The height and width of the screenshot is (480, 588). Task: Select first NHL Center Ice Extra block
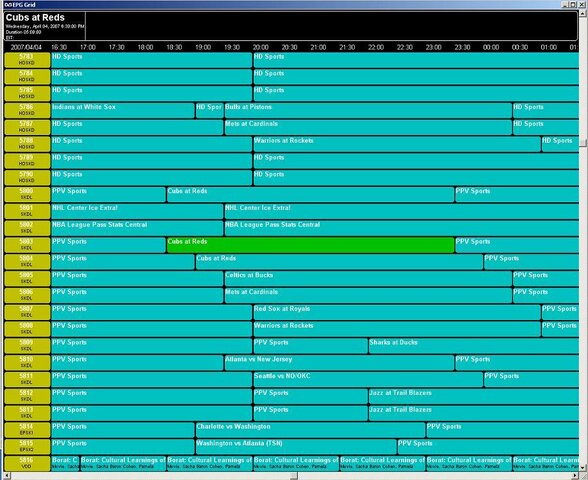tap(137, 212)
